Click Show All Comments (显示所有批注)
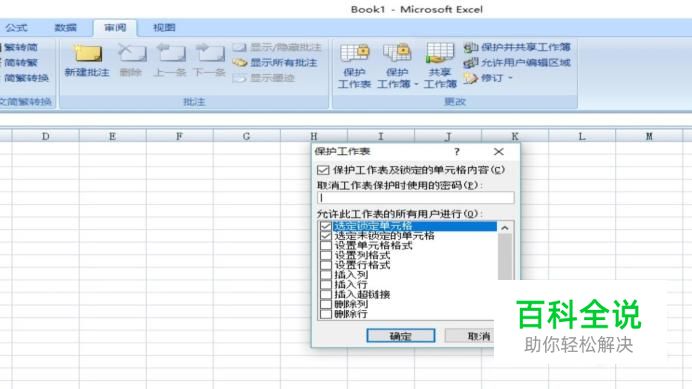 pos(275,63)
